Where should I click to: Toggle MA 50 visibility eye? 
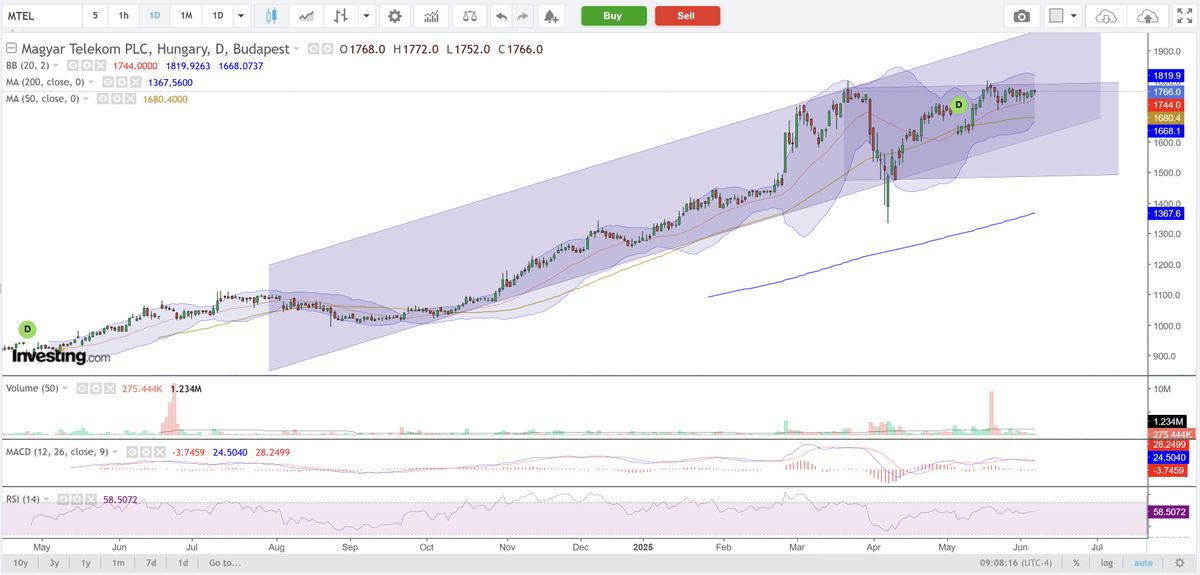[102, 99]
